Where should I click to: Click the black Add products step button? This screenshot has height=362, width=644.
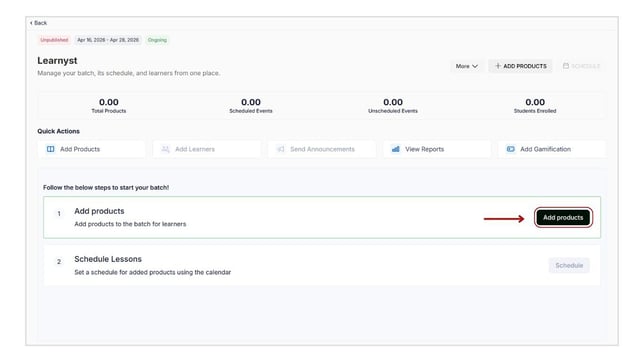click(x=563, y=217)
